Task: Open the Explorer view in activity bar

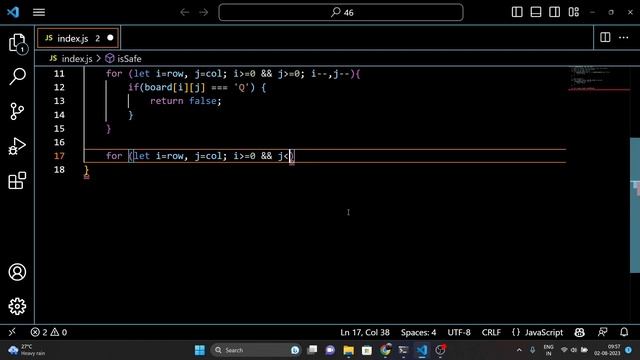Action: coord(17,42)
